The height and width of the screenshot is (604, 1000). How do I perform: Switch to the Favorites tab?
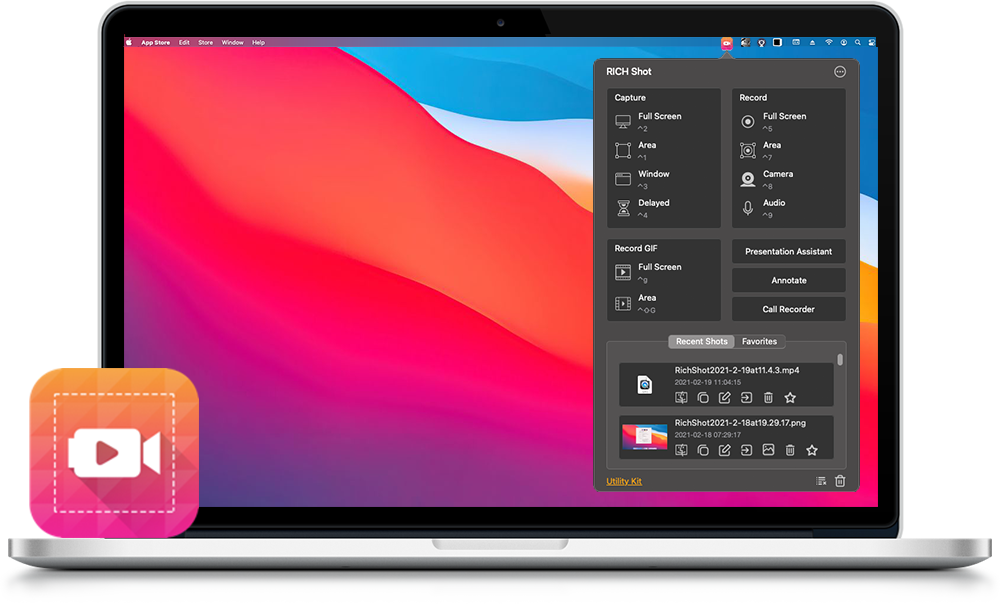759,341
